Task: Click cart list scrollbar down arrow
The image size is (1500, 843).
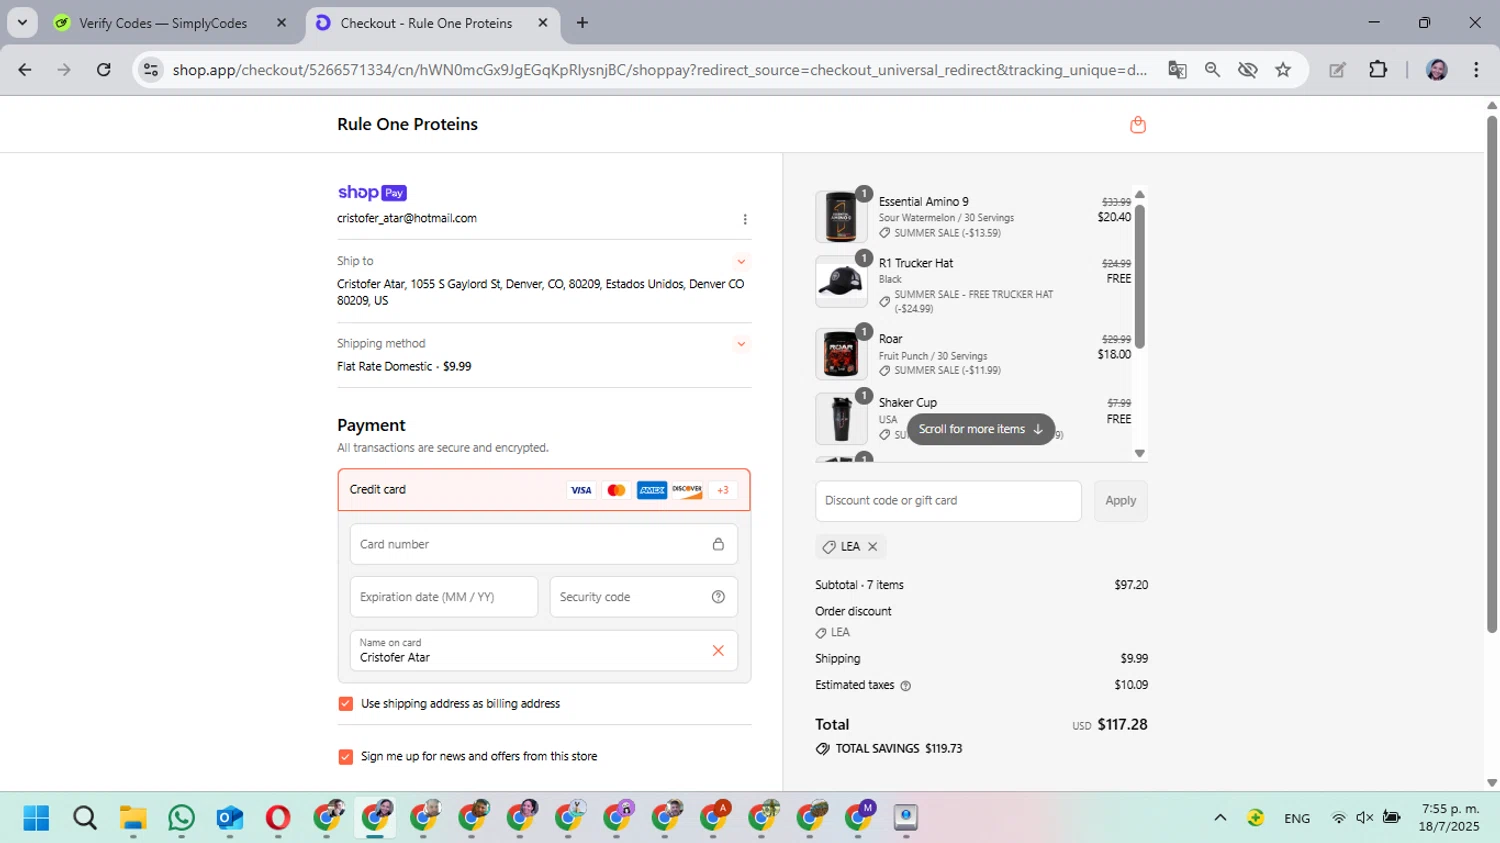Action: 1139,454
